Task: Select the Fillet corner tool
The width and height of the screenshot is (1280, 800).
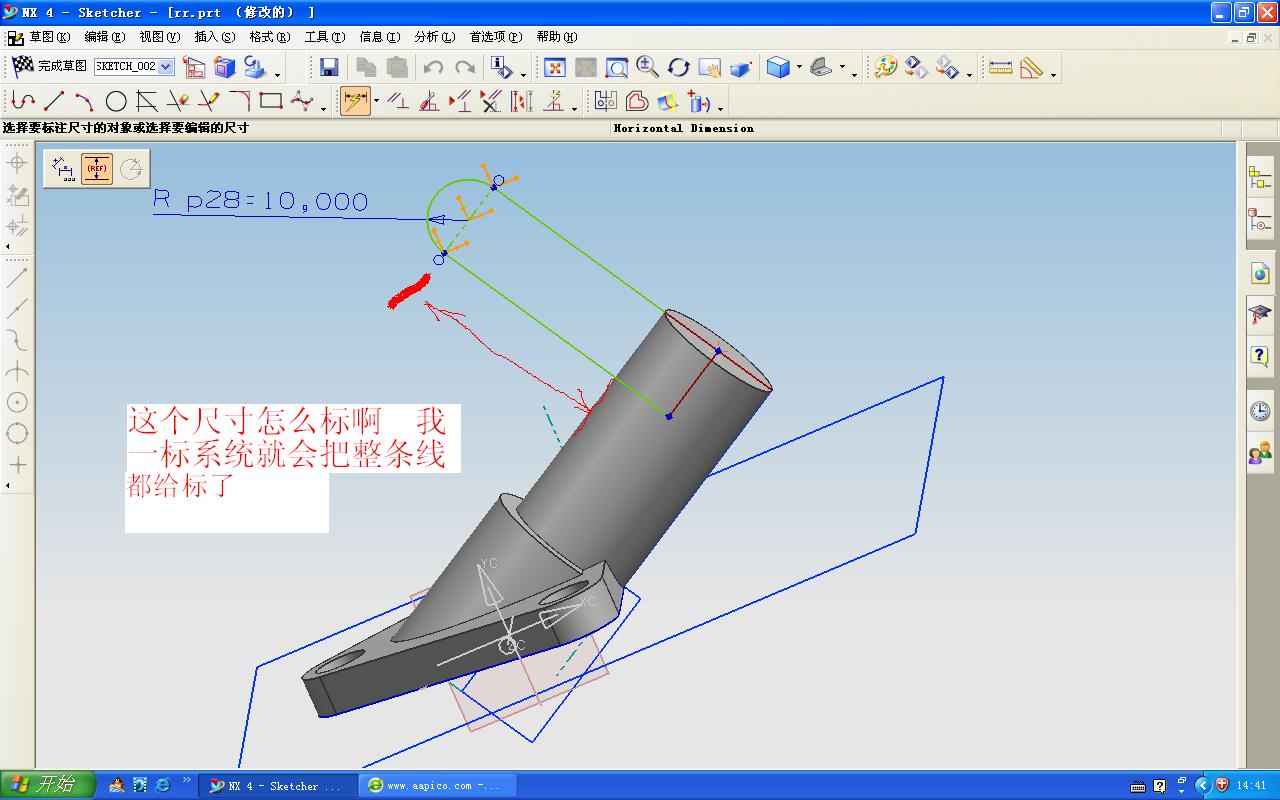Action: tap(240, 101)
